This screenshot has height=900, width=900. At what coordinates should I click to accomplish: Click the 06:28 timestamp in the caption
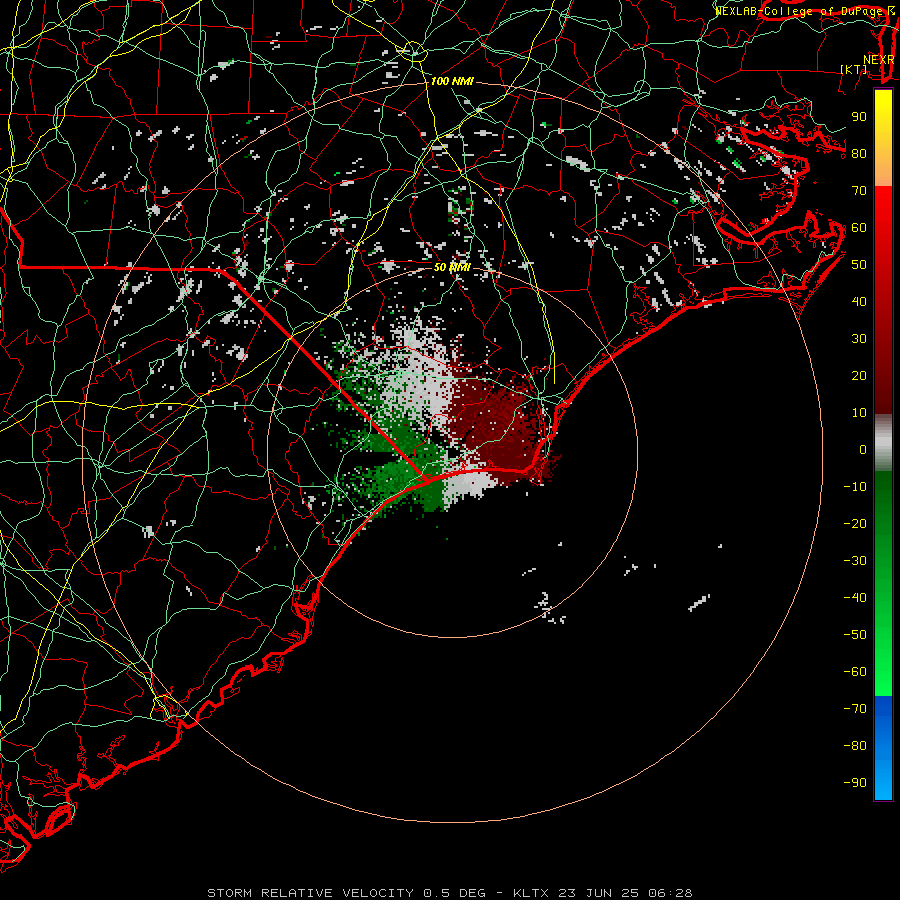tap(670, 893)
